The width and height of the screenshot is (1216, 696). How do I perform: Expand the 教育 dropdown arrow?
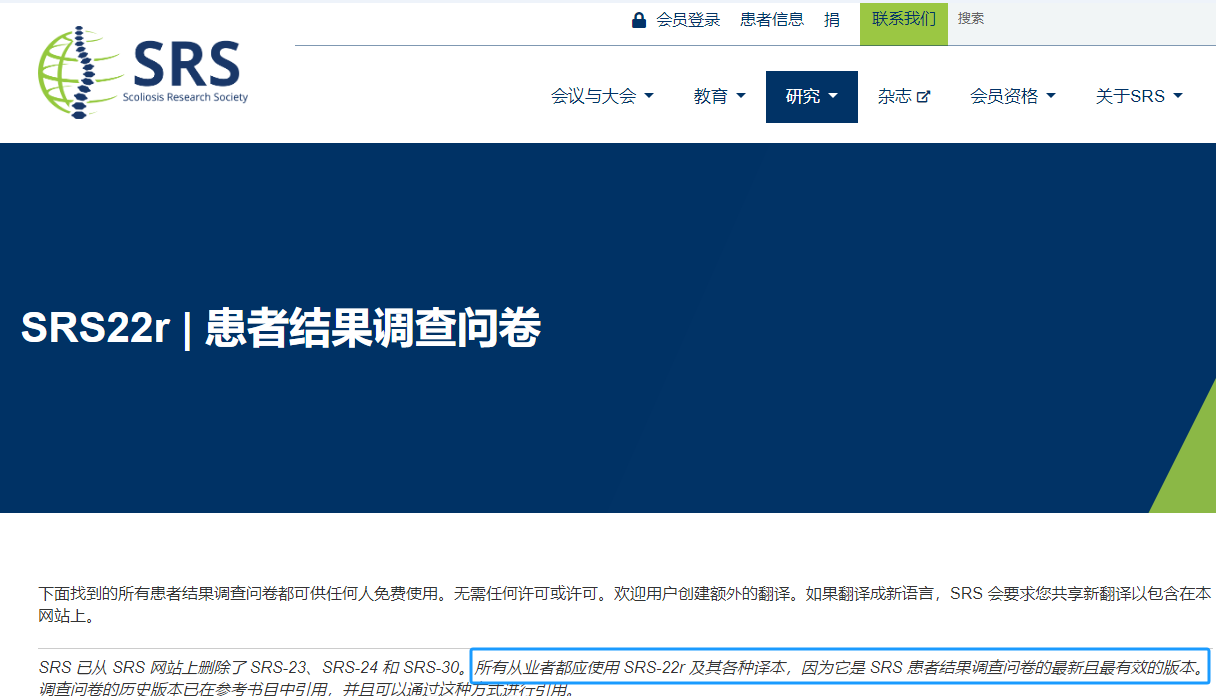(x=741, y=97)
